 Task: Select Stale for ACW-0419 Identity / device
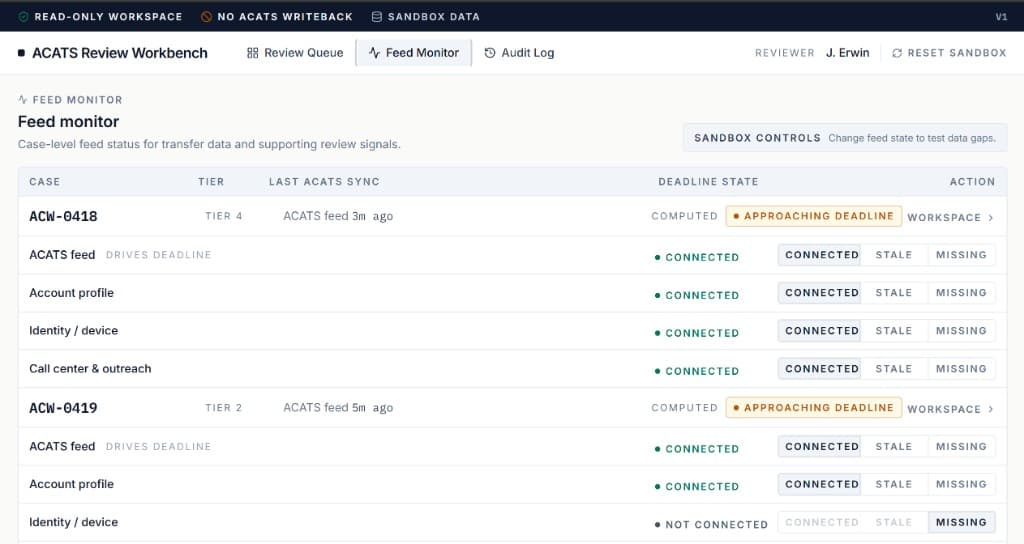click(x=893, y=522)
